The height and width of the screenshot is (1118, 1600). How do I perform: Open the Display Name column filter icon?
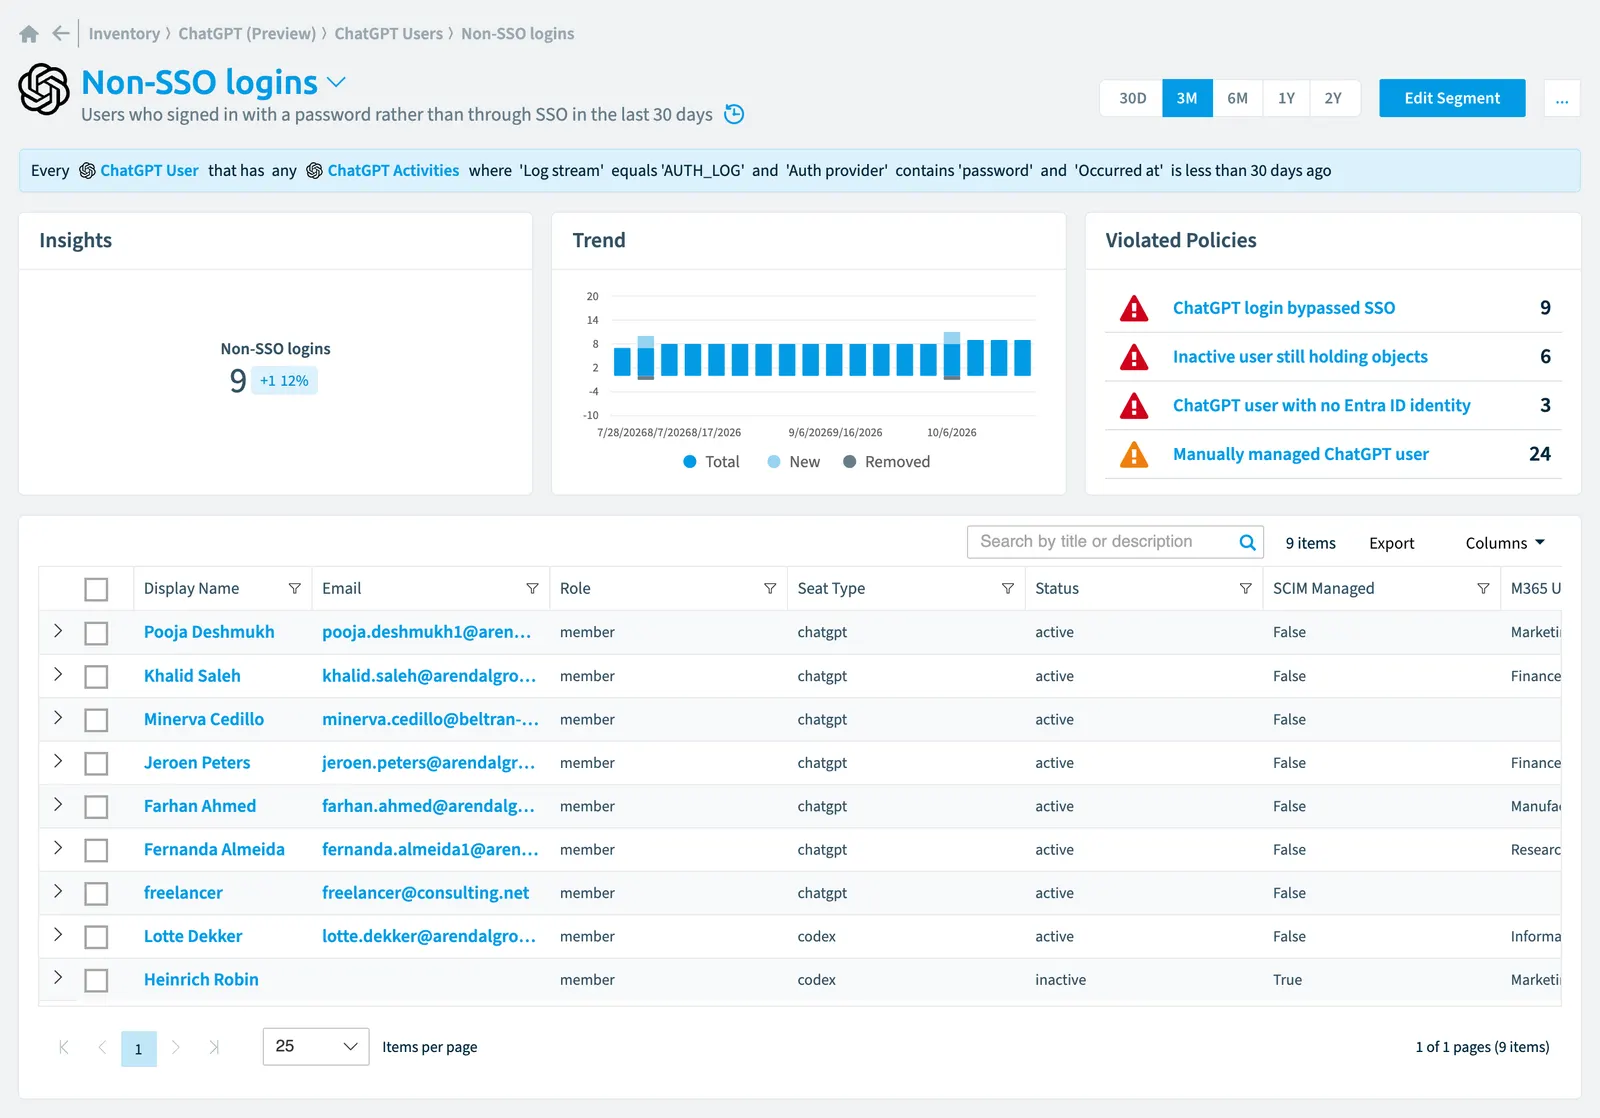tap(295, 589)
